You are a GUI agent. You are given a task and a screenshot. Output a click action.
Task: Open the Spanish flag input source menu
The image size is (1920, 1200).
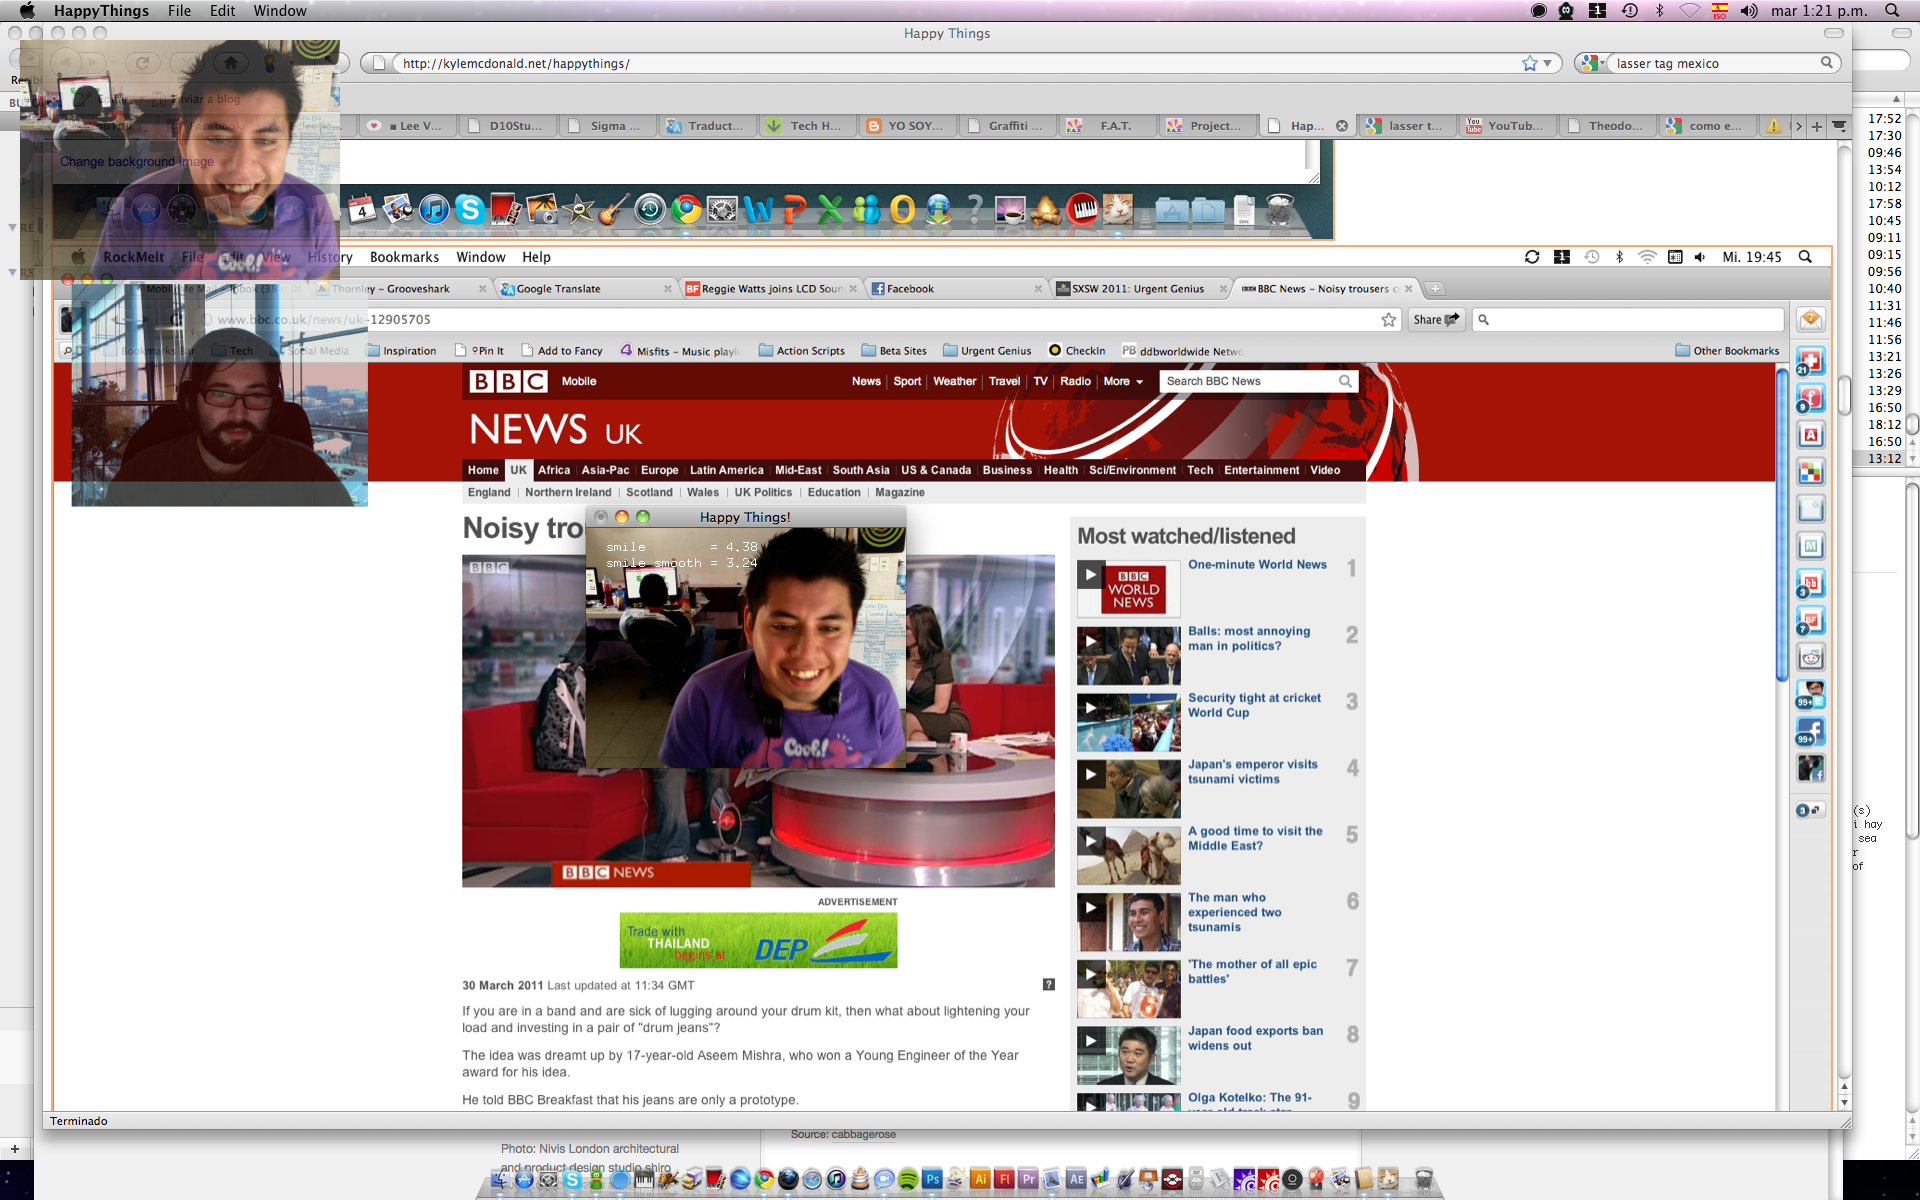(x=1720, y=11)
